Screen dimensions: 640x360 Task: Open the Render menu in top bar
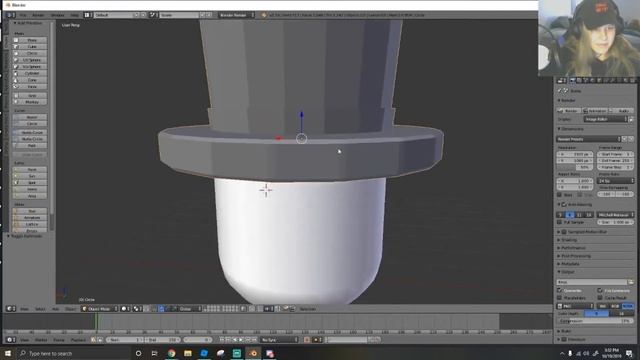click(38, 15)
